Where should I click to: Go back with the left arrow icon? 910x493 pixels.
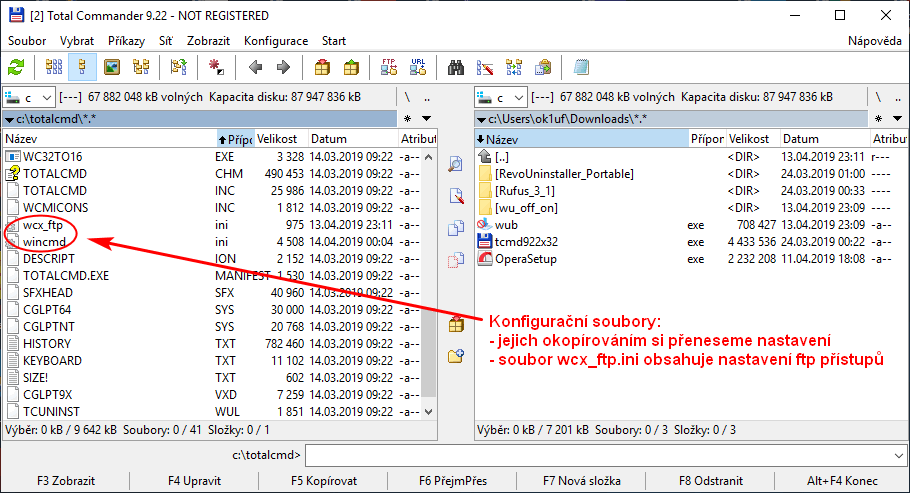click(255, 67)
